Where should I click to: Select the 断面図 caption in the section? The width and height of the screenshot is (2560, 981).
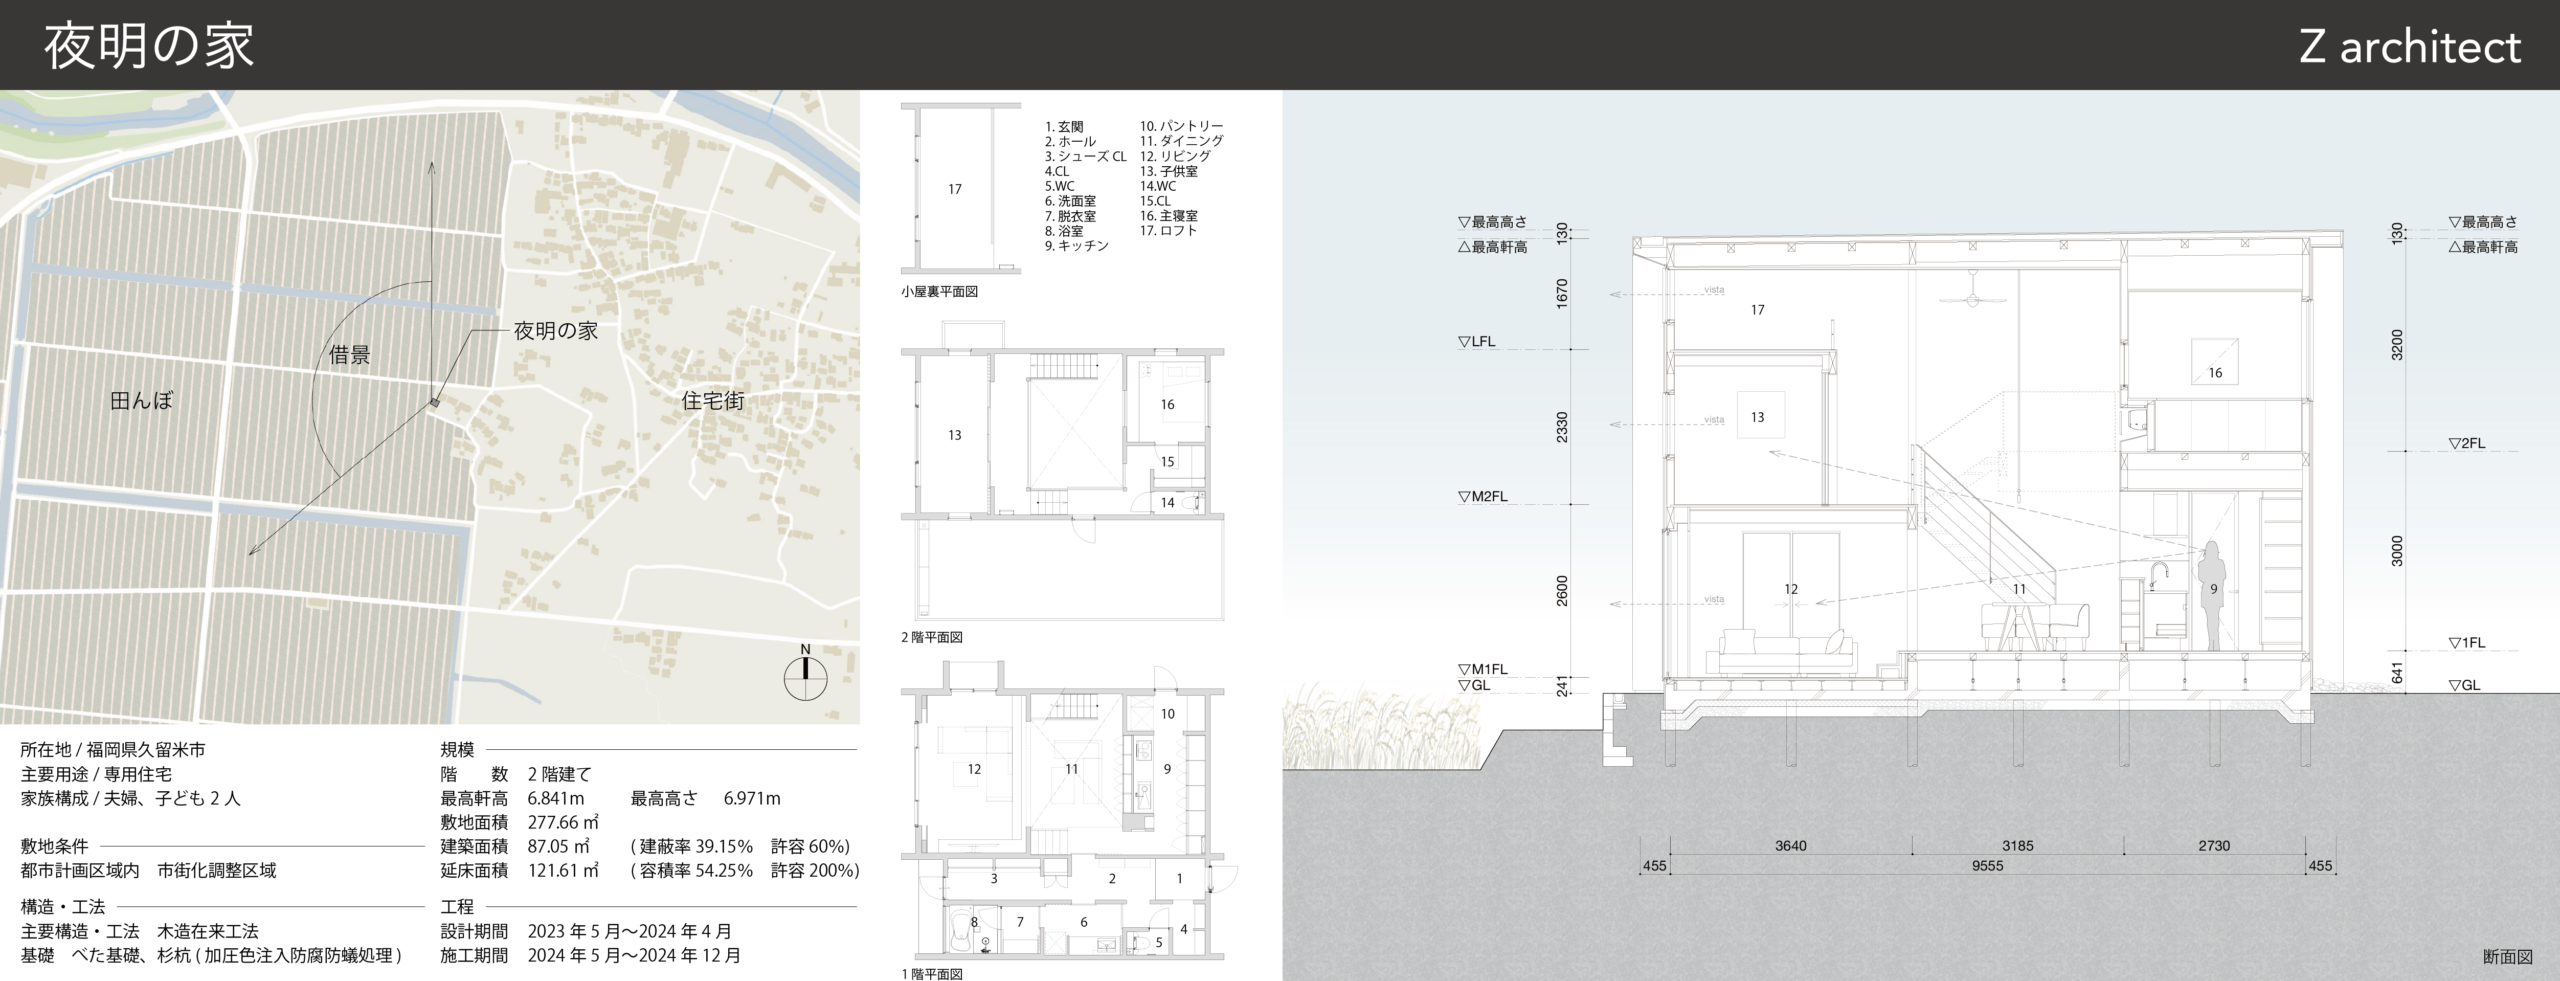[x=2507, y=956]
